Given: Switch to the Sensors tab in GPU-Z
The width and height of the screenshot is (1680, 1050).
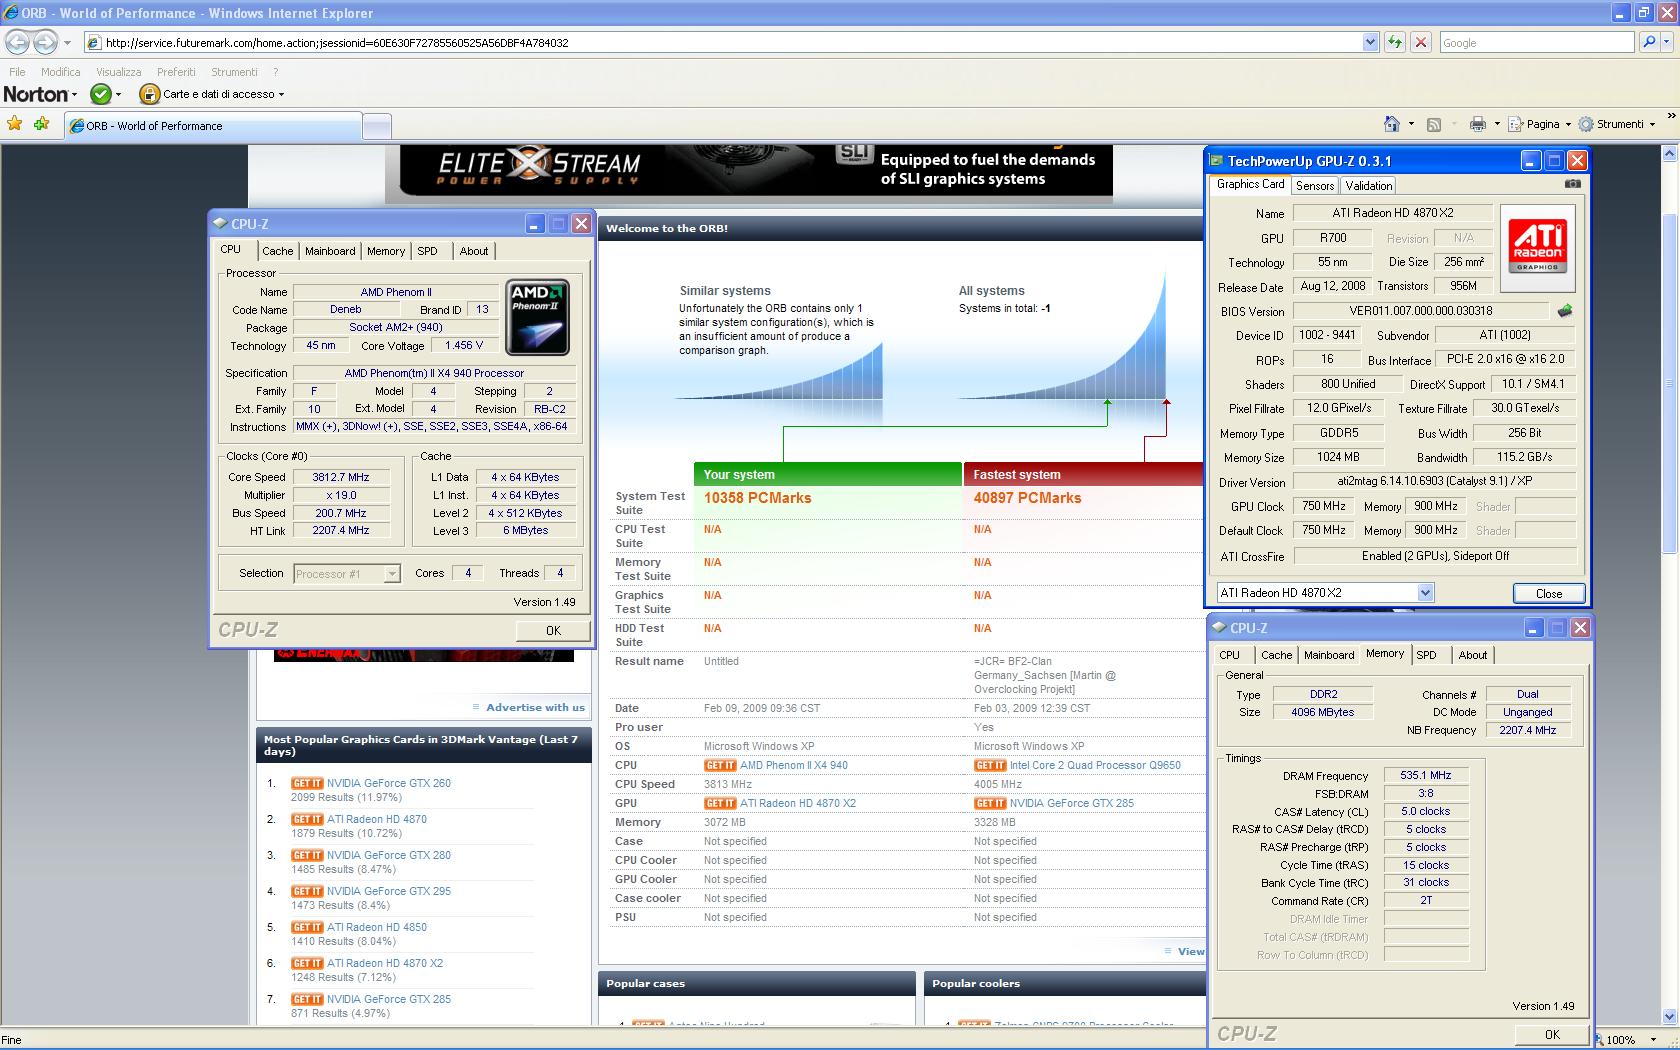Looking at the screenshot, I should [x=1315, y=185].
